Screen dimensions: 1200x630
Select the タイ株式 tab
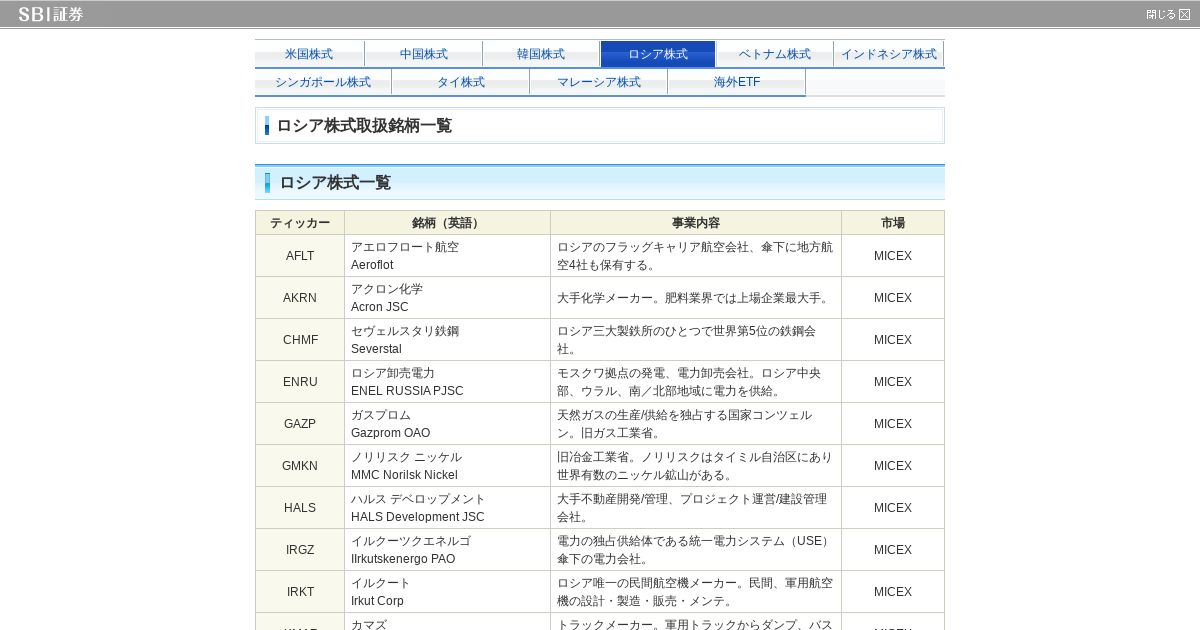point(461,82)
